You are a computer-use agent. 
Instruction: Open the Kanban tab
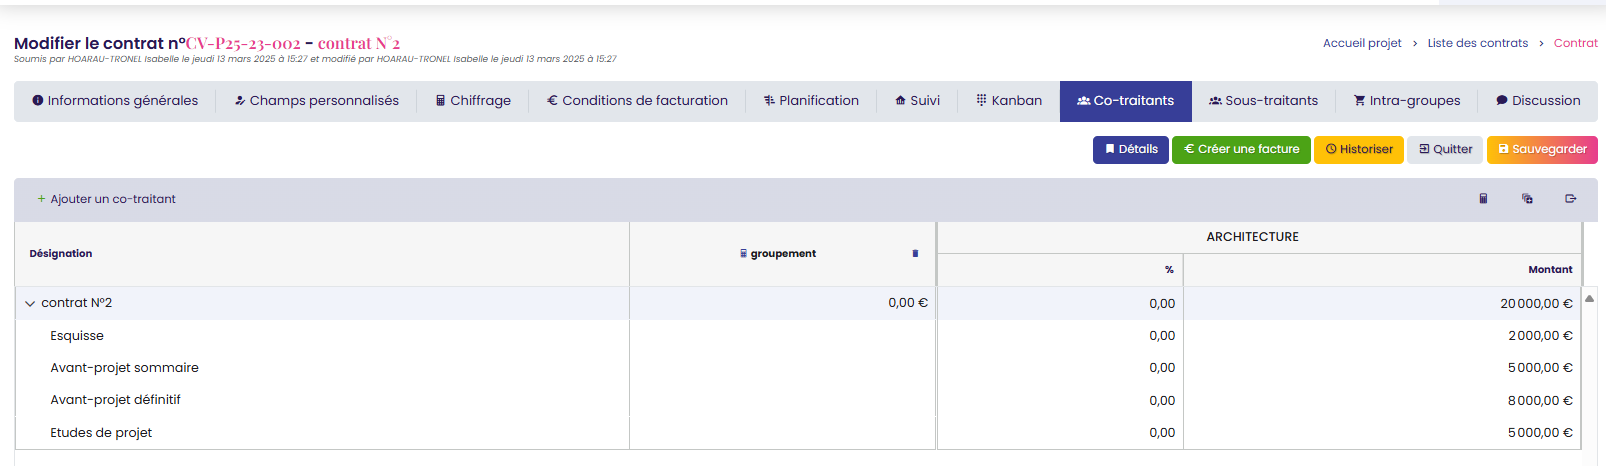1008,101
